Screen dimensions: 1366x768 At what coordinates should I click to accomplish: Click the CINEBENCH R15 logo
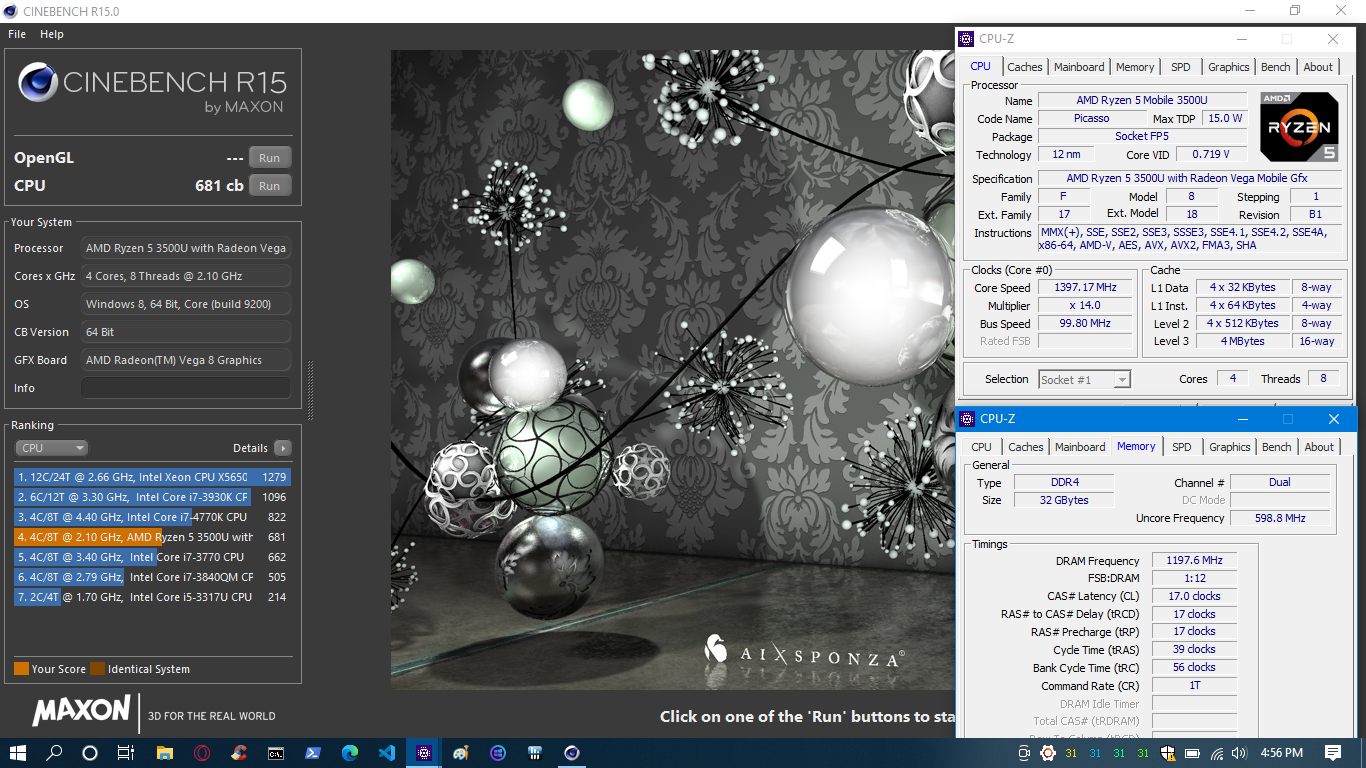(152, 88)
